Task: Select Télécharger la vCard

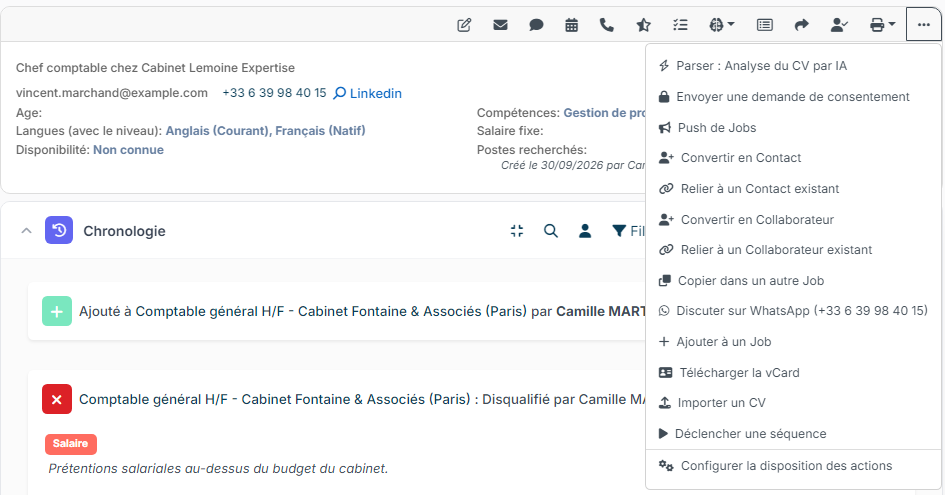Action: 793,373
